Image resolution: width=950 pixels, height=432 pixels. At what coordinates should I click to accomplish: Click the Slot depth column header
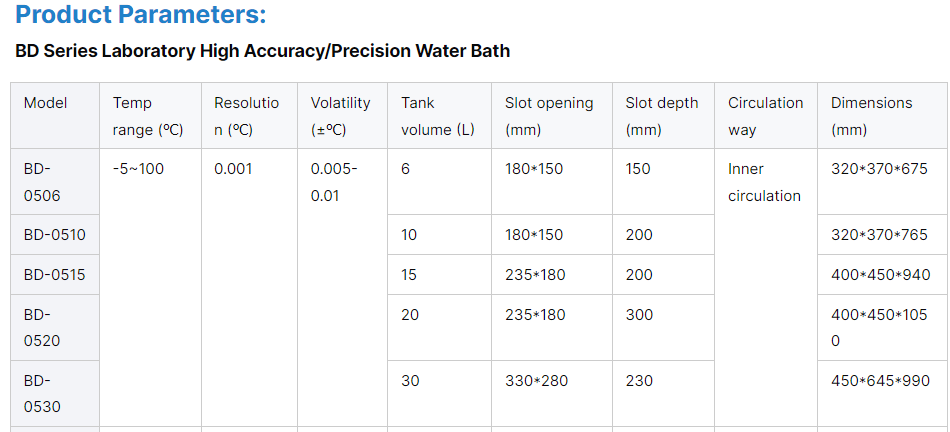click(662, 116)
